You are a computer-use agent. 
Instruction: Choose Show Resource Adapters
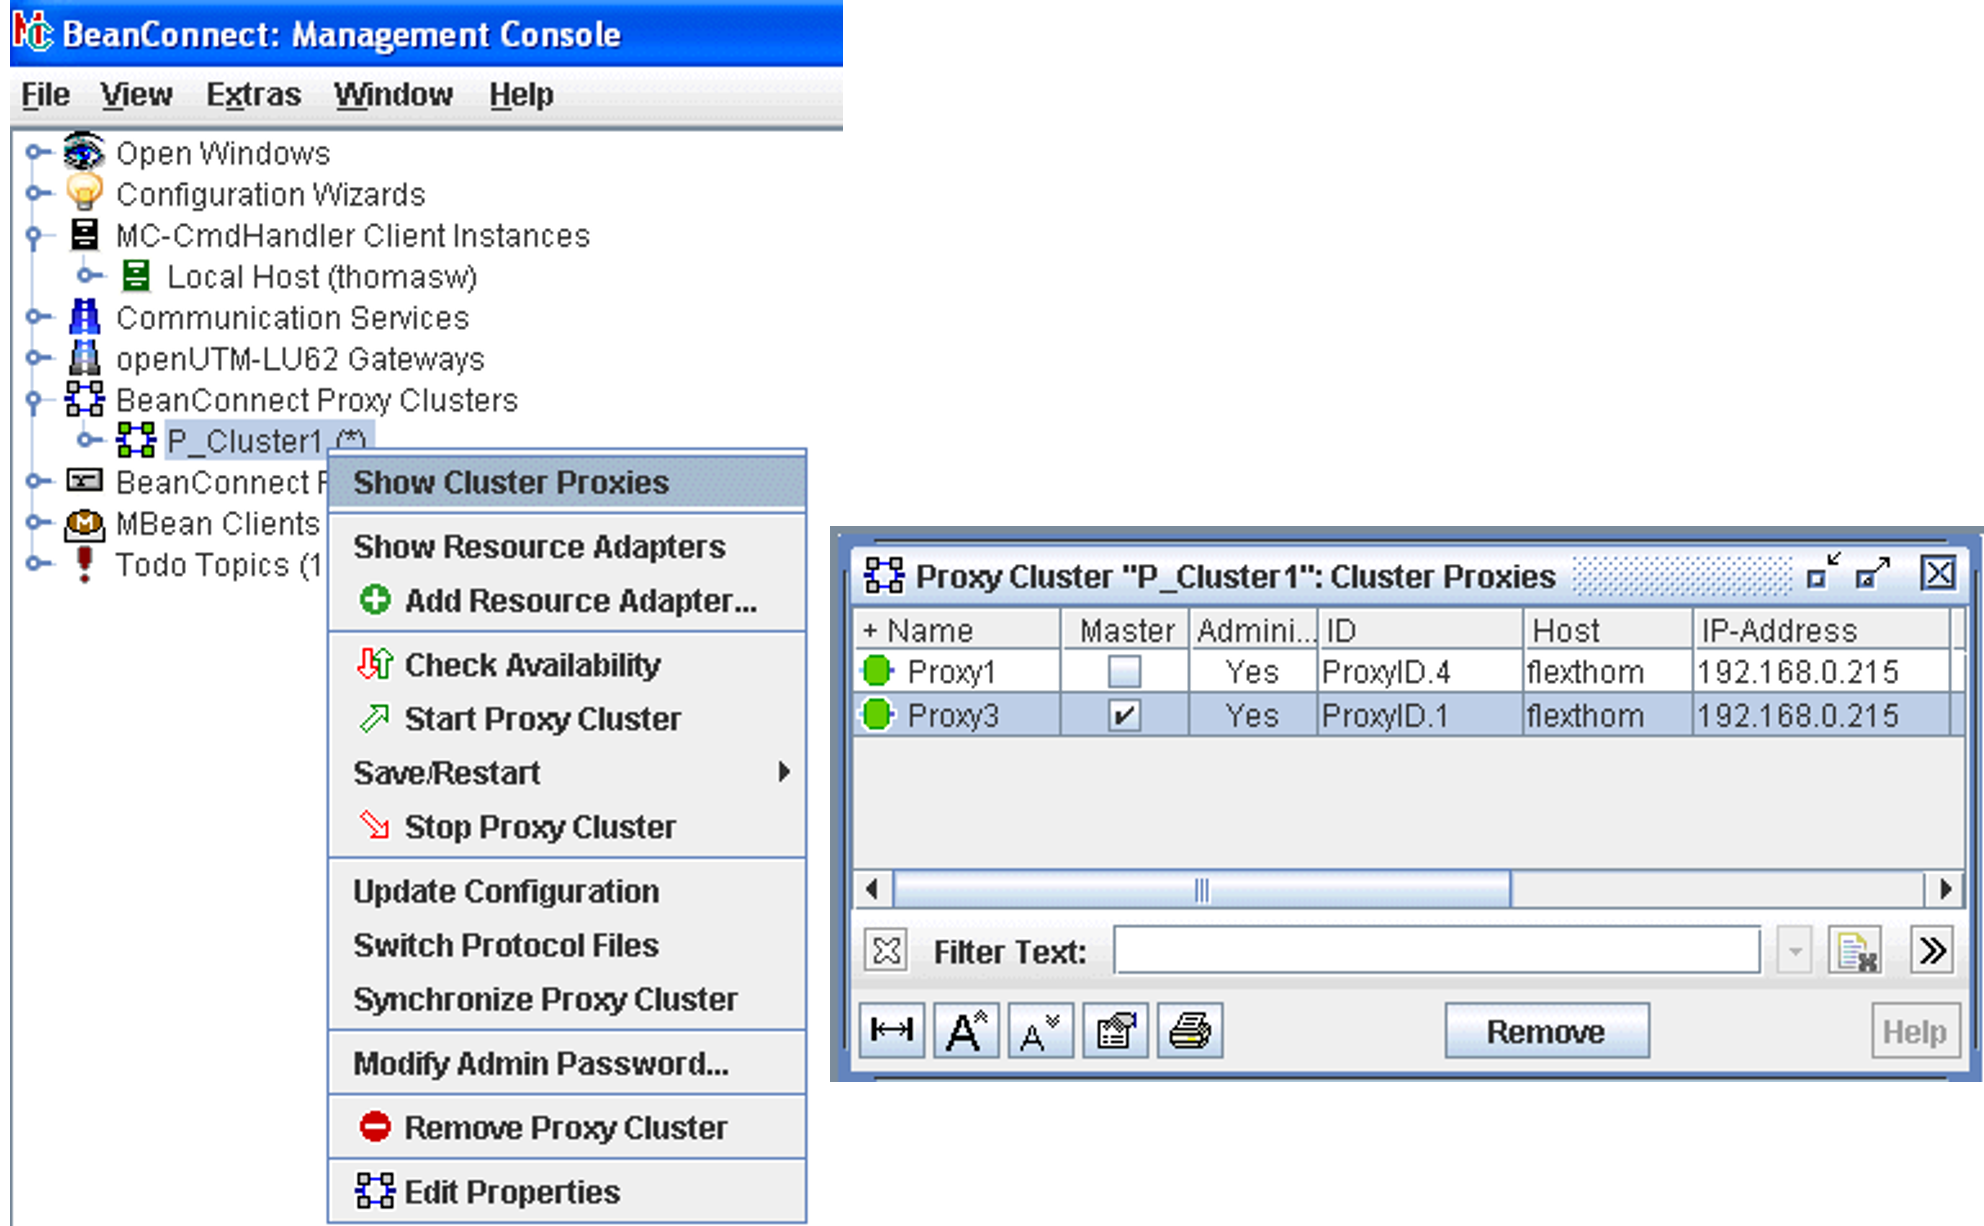[x=567, y=546]
